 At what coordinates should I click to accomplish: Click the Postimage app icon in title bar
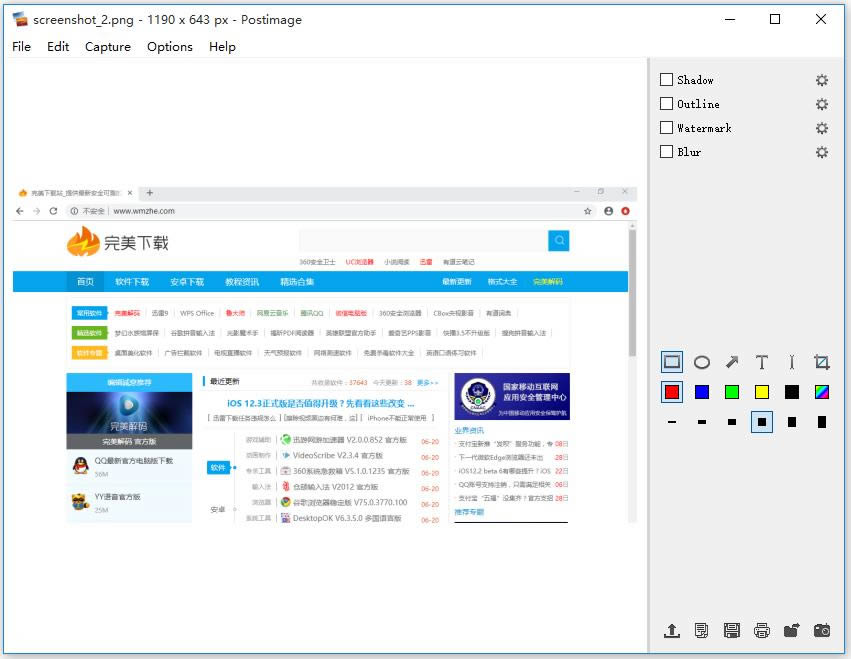[21, 20]
